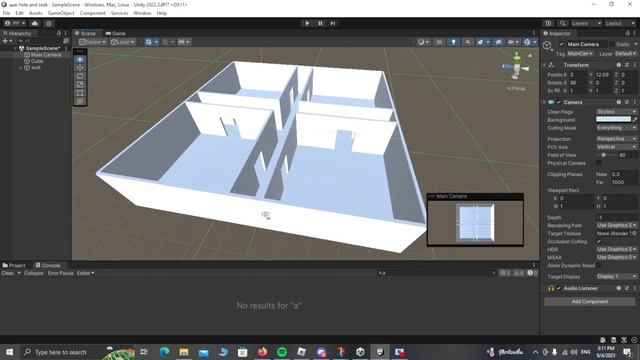
Task: Toggle 2D view mode in scene
Action: click(439, 42)
